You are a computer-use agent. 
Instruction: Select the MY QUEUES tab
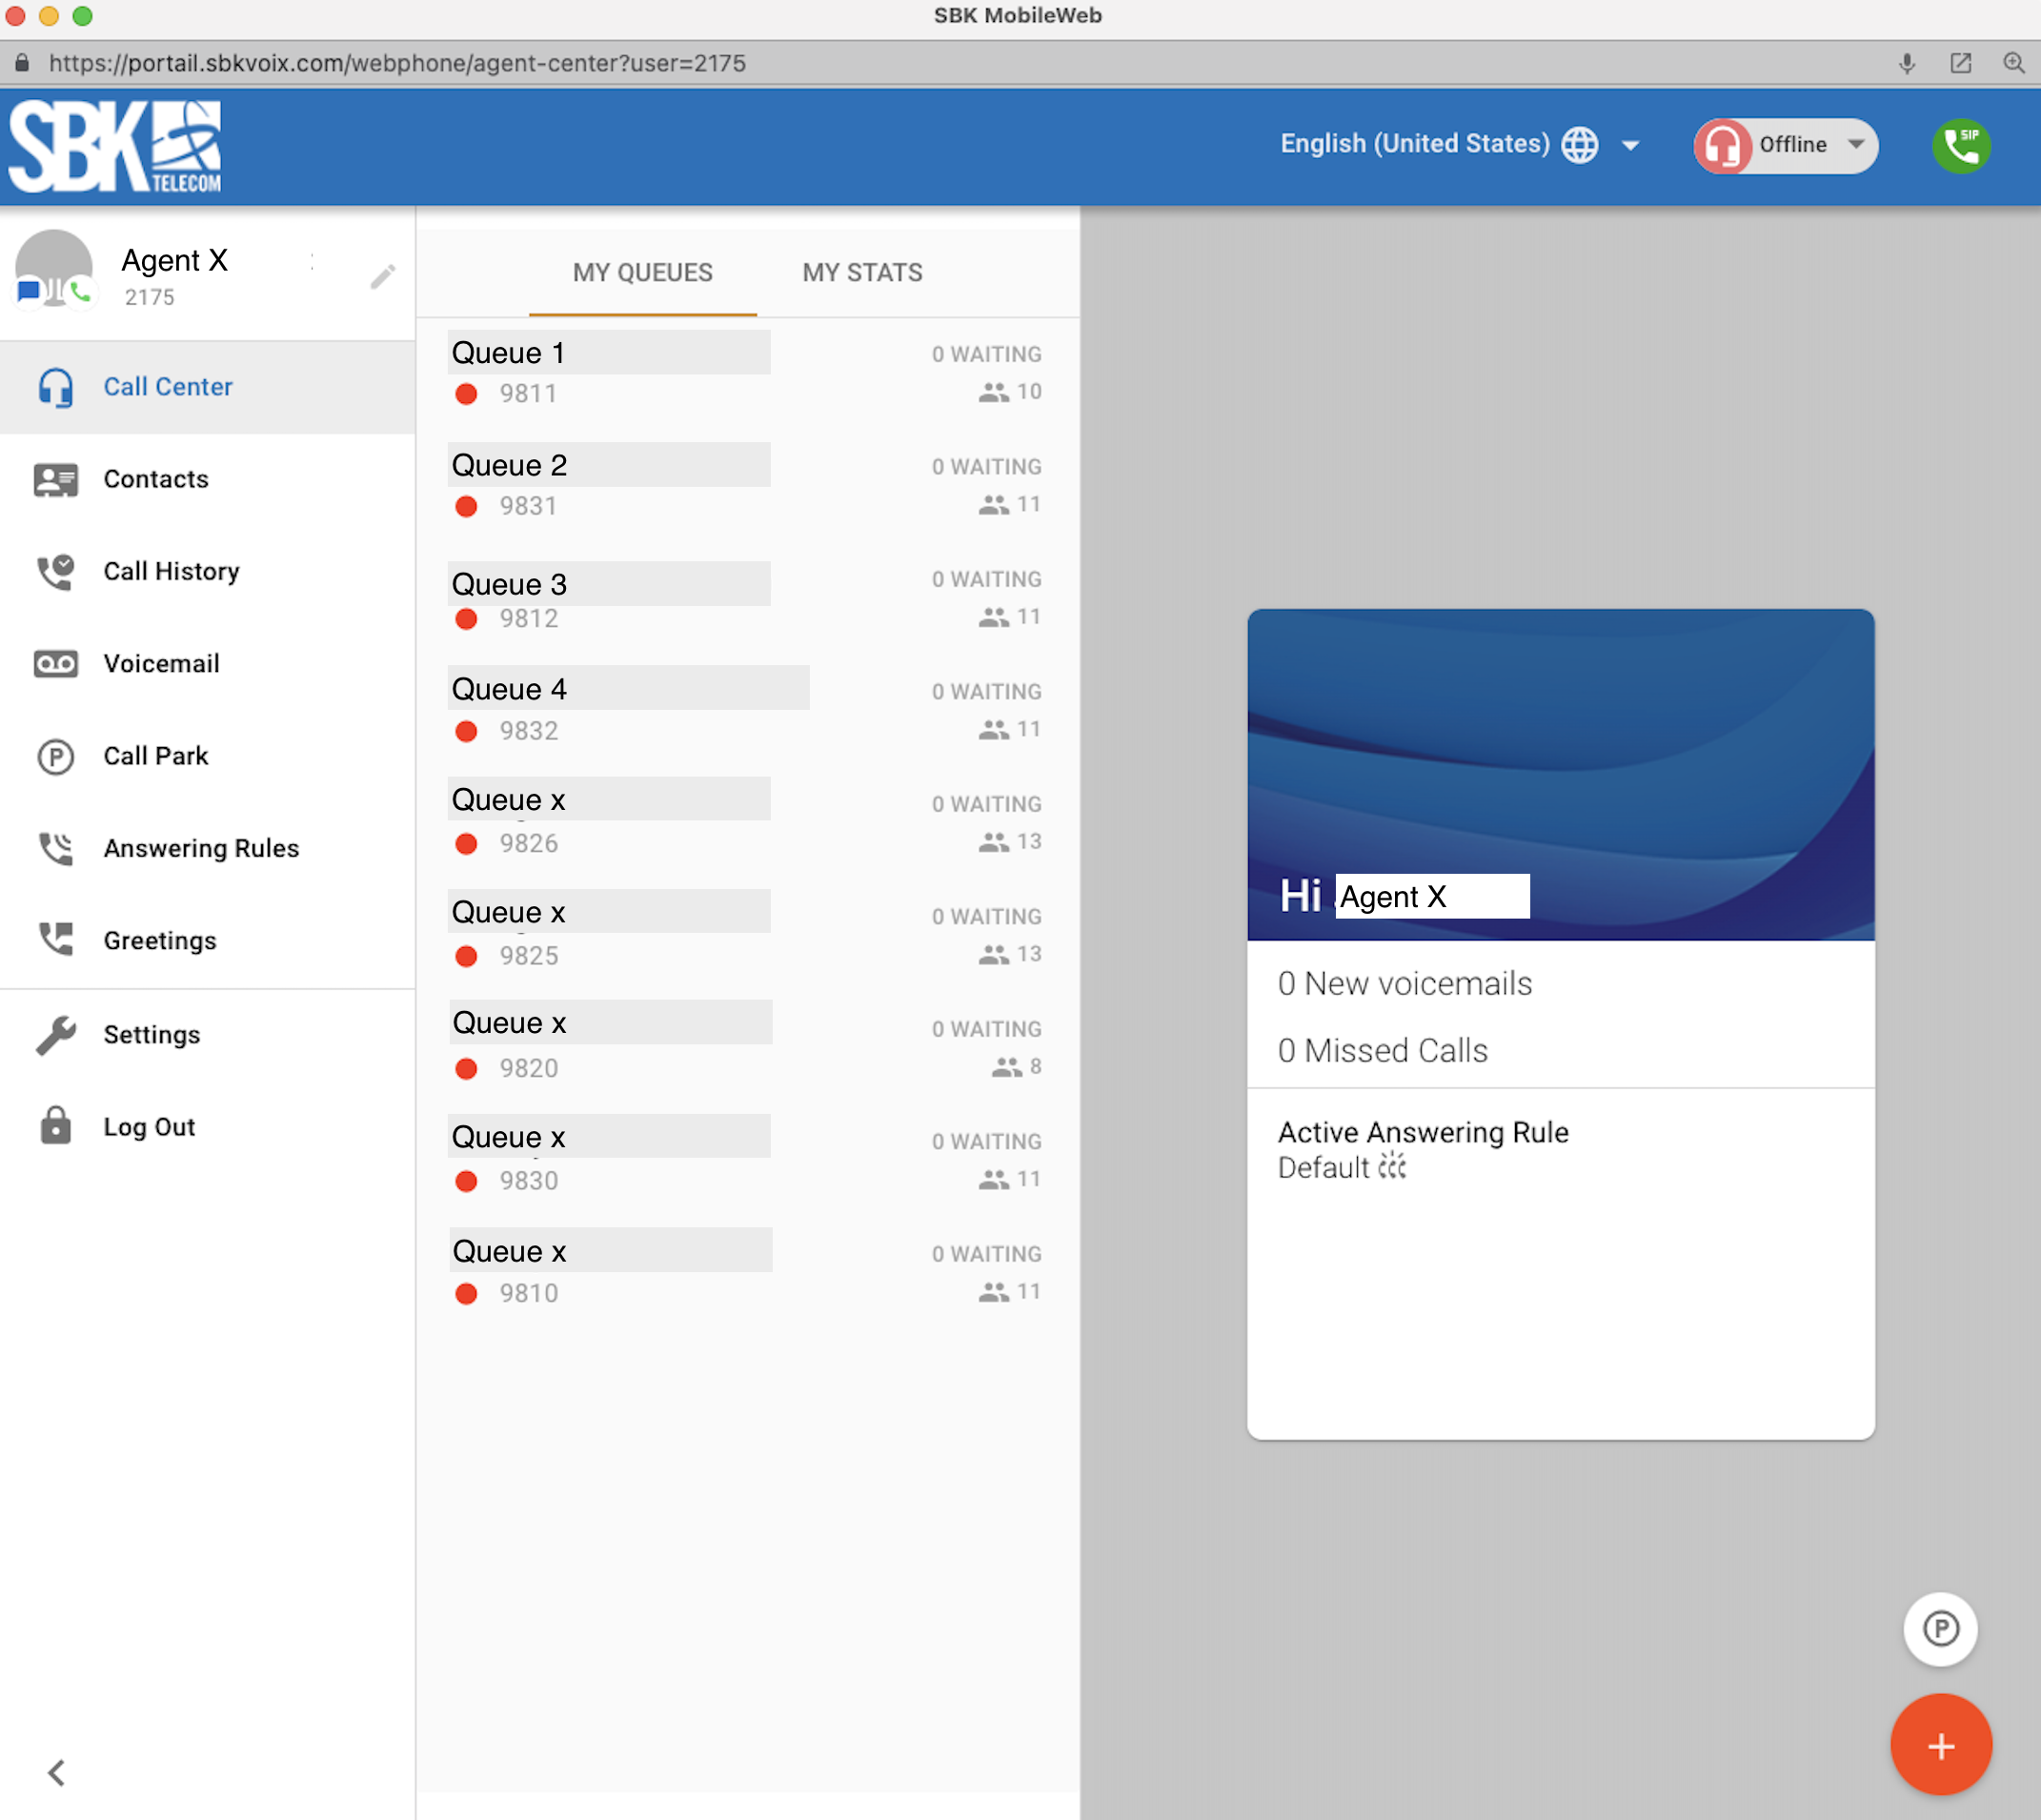coord(643,273)
